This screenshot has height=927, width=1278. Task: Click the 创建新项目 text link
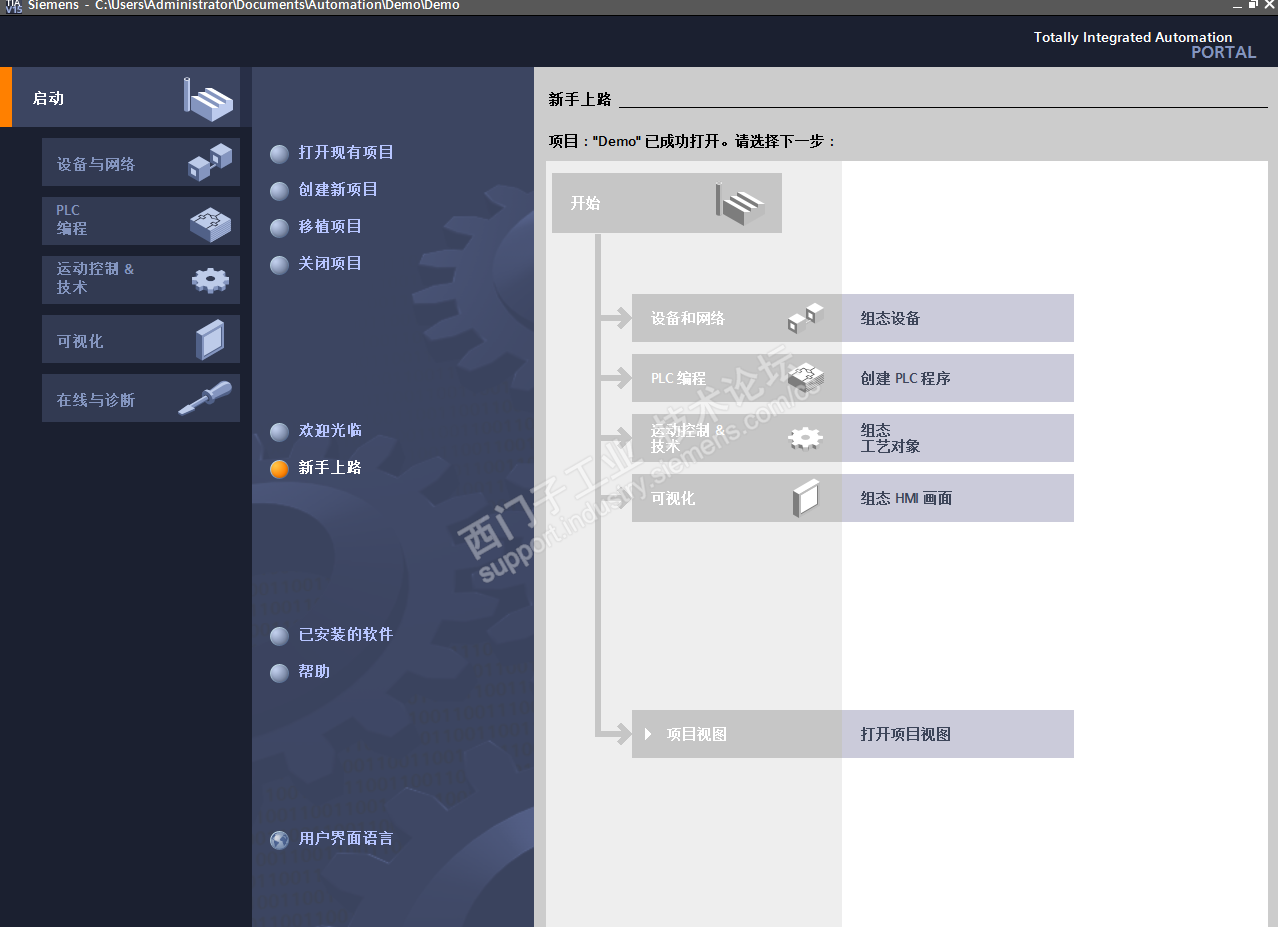338,189
